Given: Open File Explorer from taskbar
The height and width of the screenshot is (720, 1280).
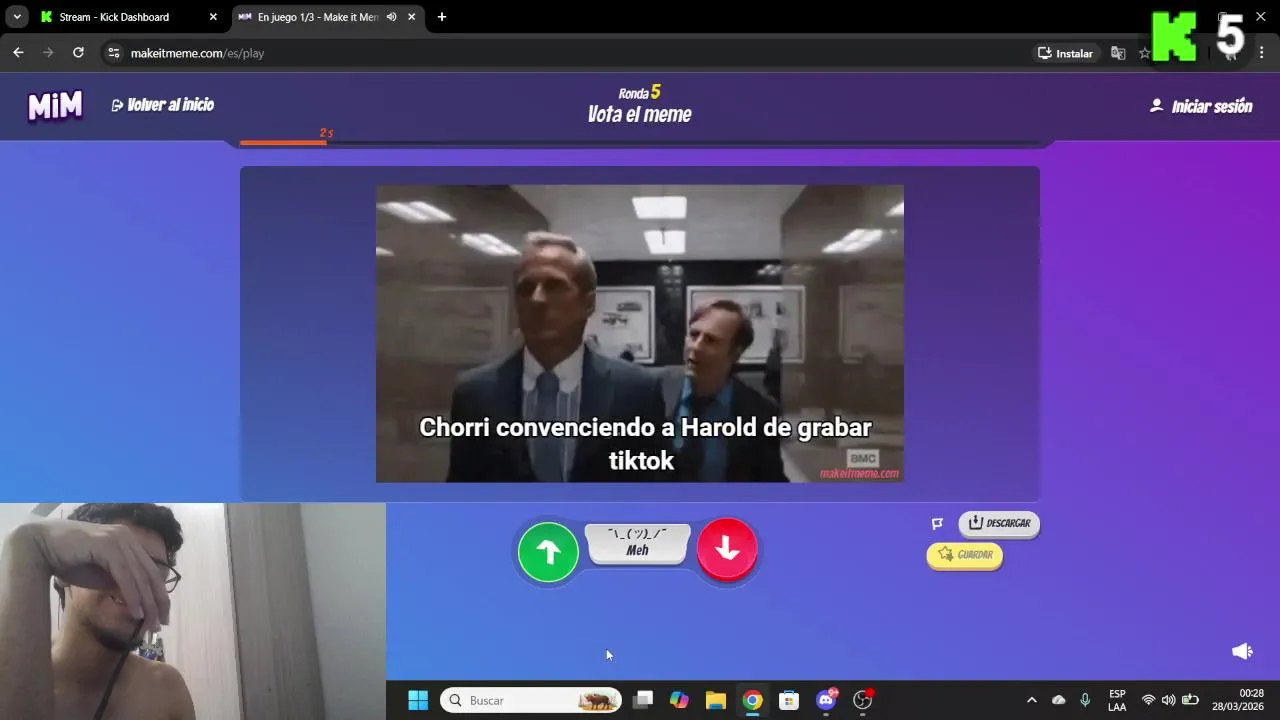Looking at the screenshot, I should (715, 700).
